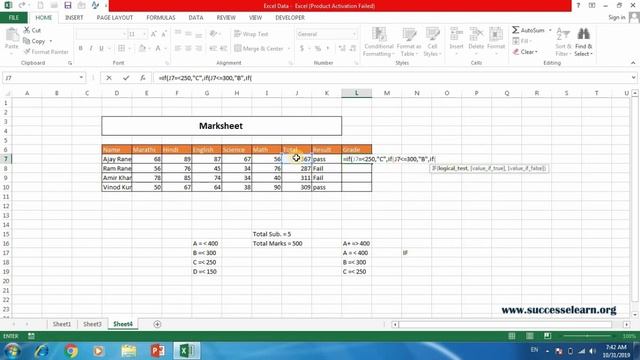Click the Format cells icon
This screenshot has height=360, width=640.
(x=496, y=34)
